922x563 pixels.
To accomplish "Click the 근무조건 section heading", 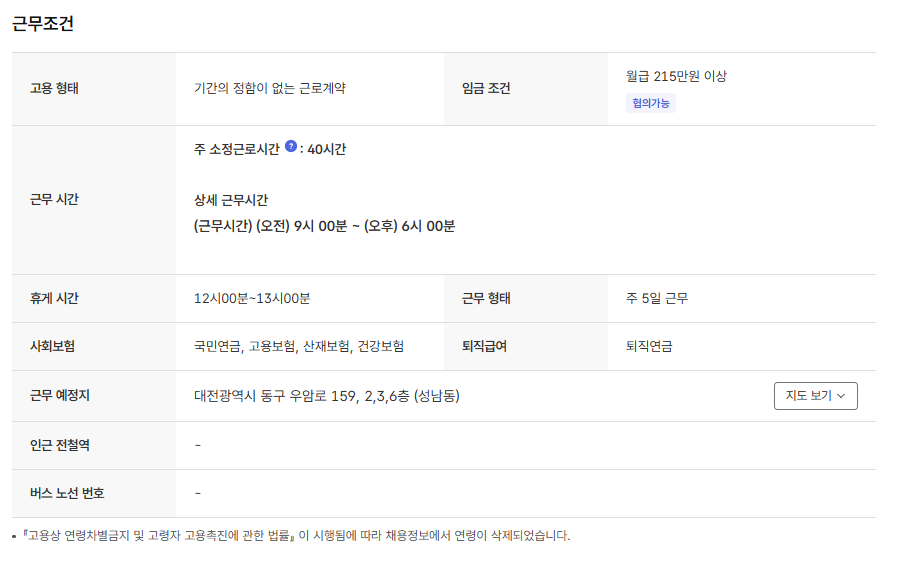I will click(43, 24).
